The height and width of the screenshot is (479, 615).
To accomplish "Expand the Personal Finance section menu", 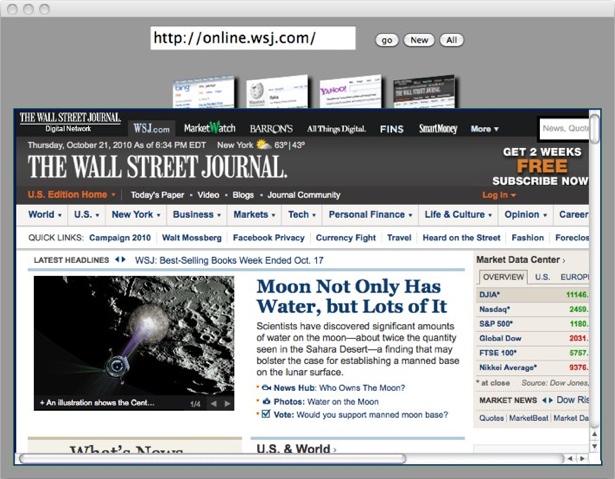I will tap(370, 215).
